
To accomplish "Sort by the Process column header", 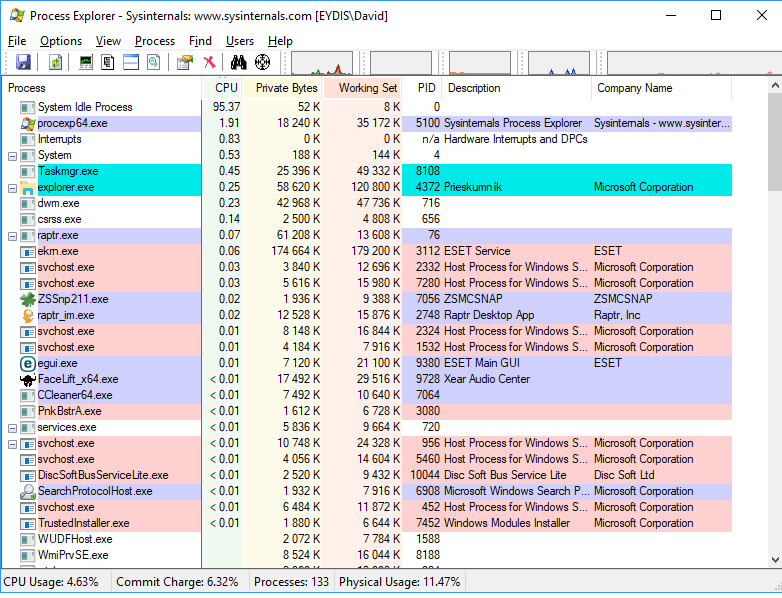I will [x=102, y=88].
